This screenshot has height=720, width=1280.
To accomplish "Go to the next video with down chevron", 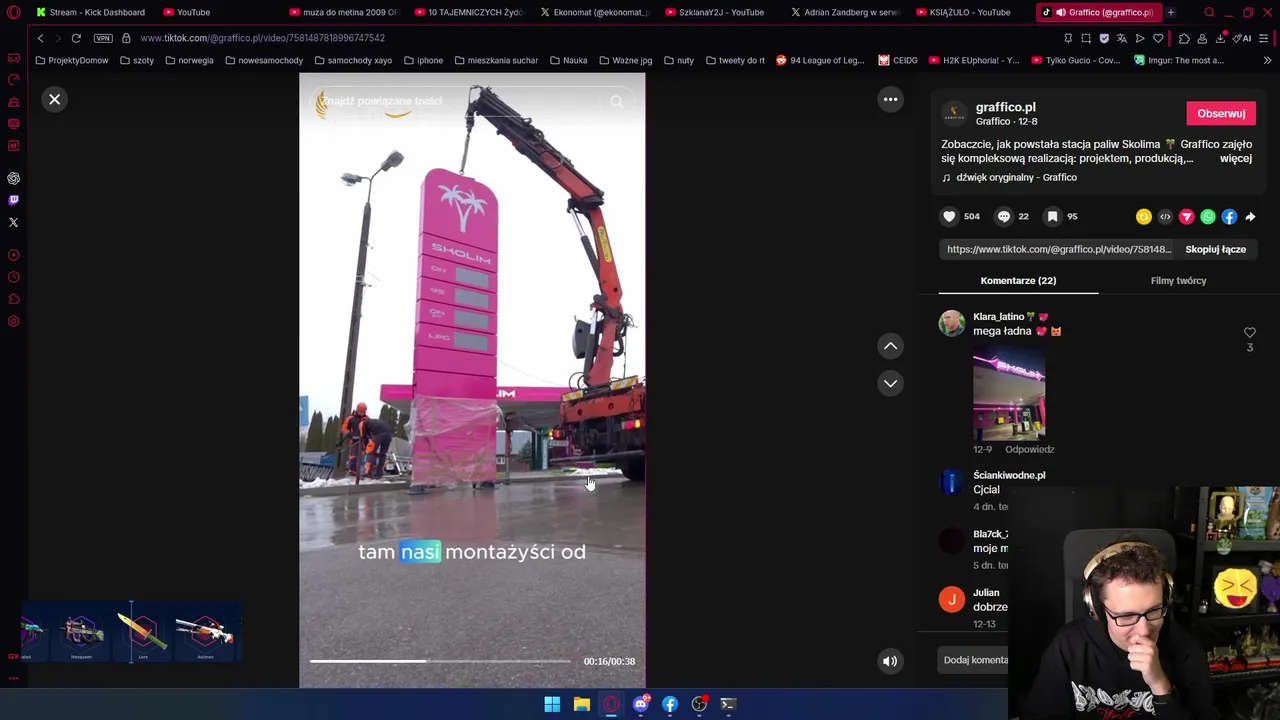I will point(890,383).
